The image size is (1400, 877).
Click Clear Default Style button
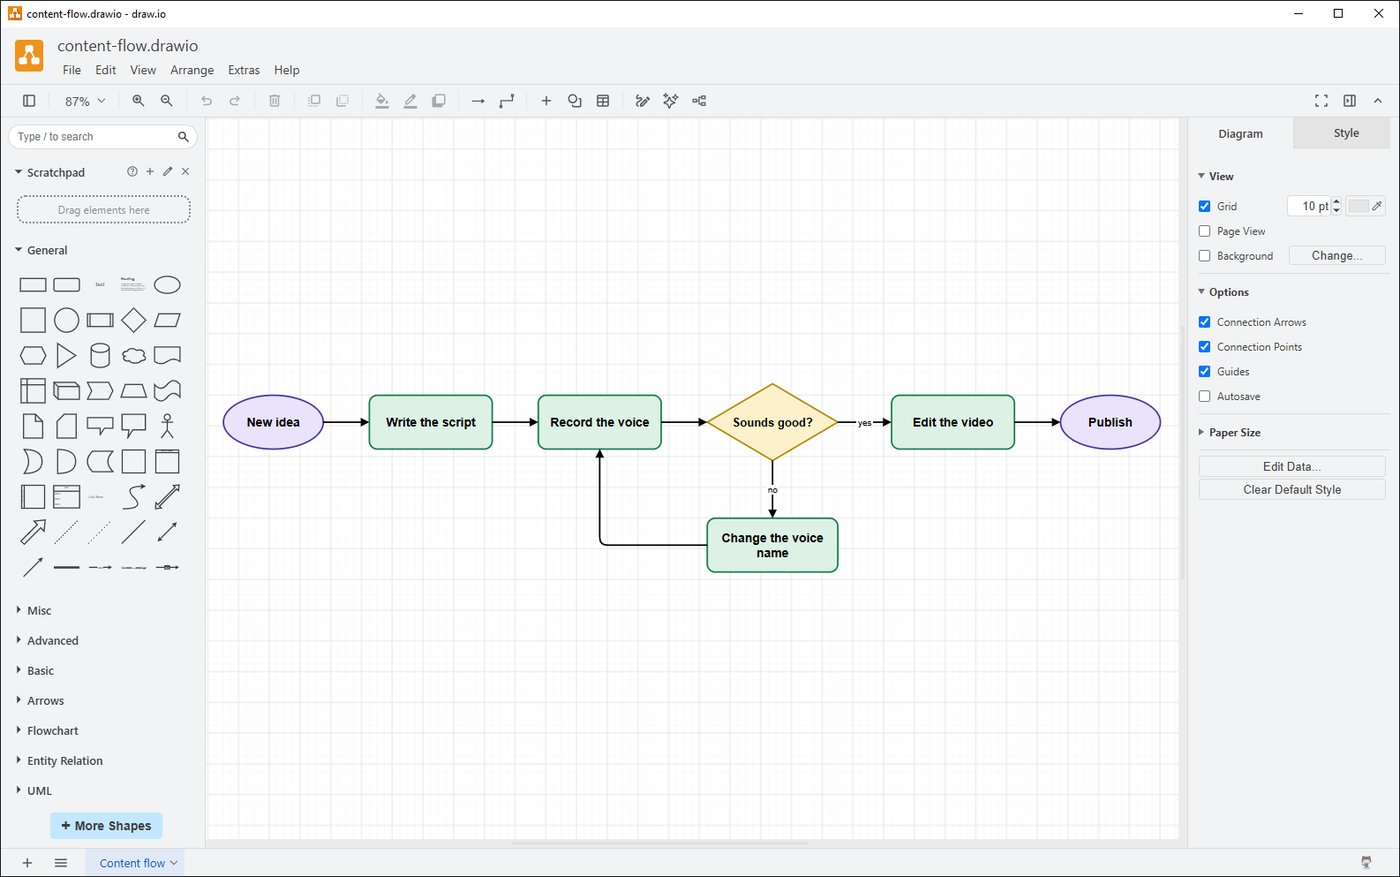click(1292, 489)
